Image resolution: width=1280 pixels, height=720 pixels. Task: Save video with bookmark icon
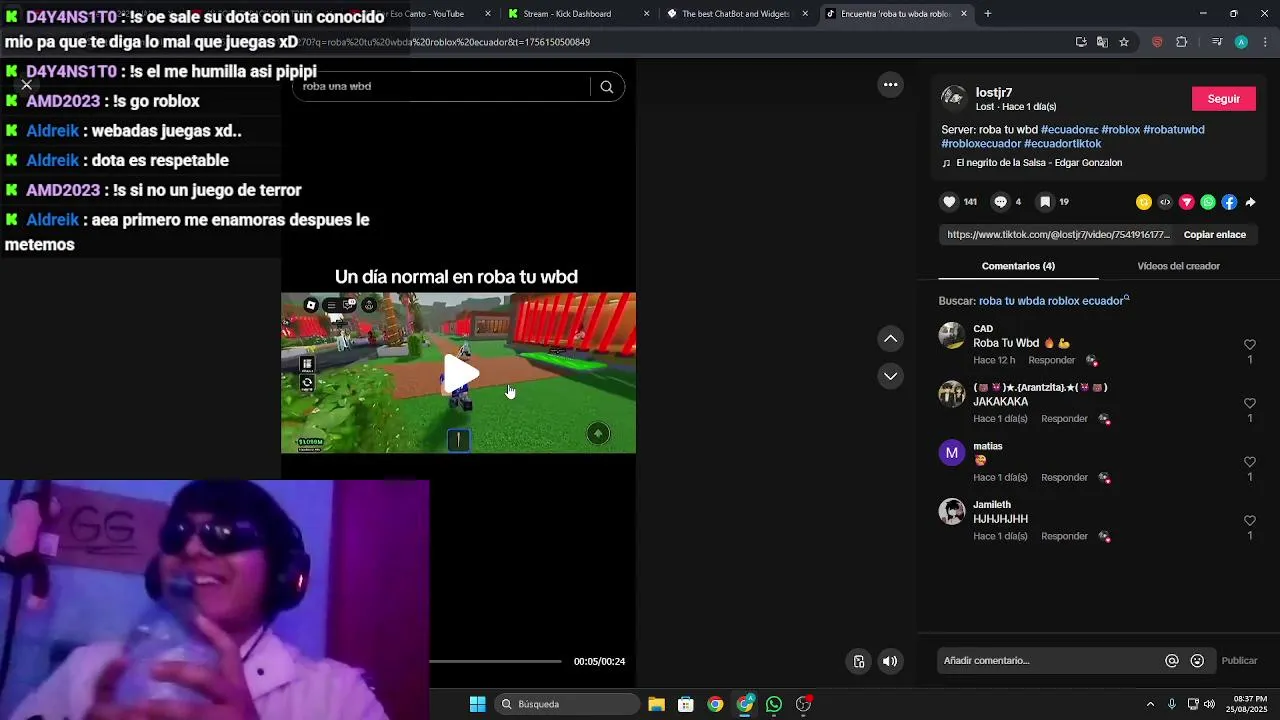[x=1045, y=202]
